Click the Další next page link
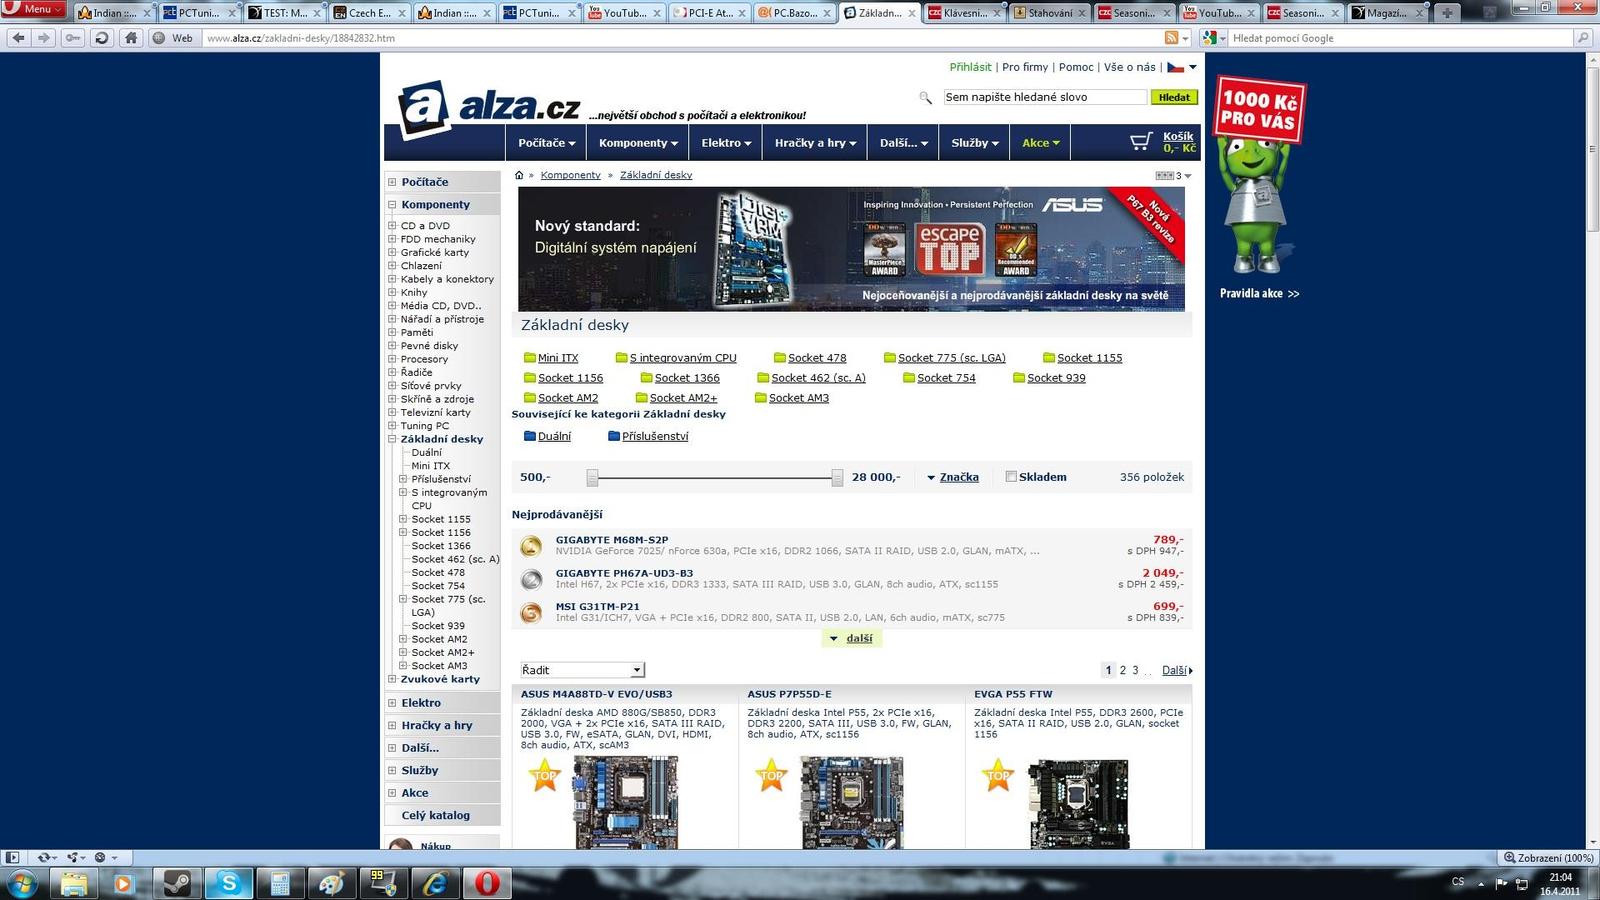 tap(1176, 670)
